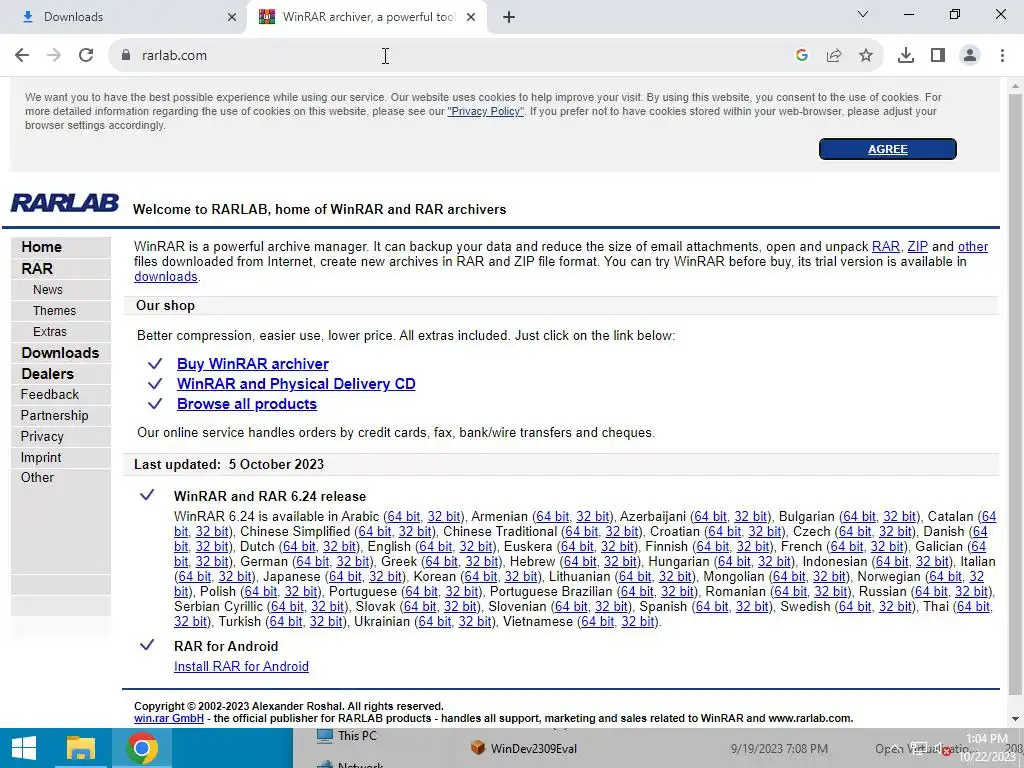The image size is (1024, 768).
Task: Open Chrome three-dot menu
Action: pyautogui.click(x=1002, y=56)
